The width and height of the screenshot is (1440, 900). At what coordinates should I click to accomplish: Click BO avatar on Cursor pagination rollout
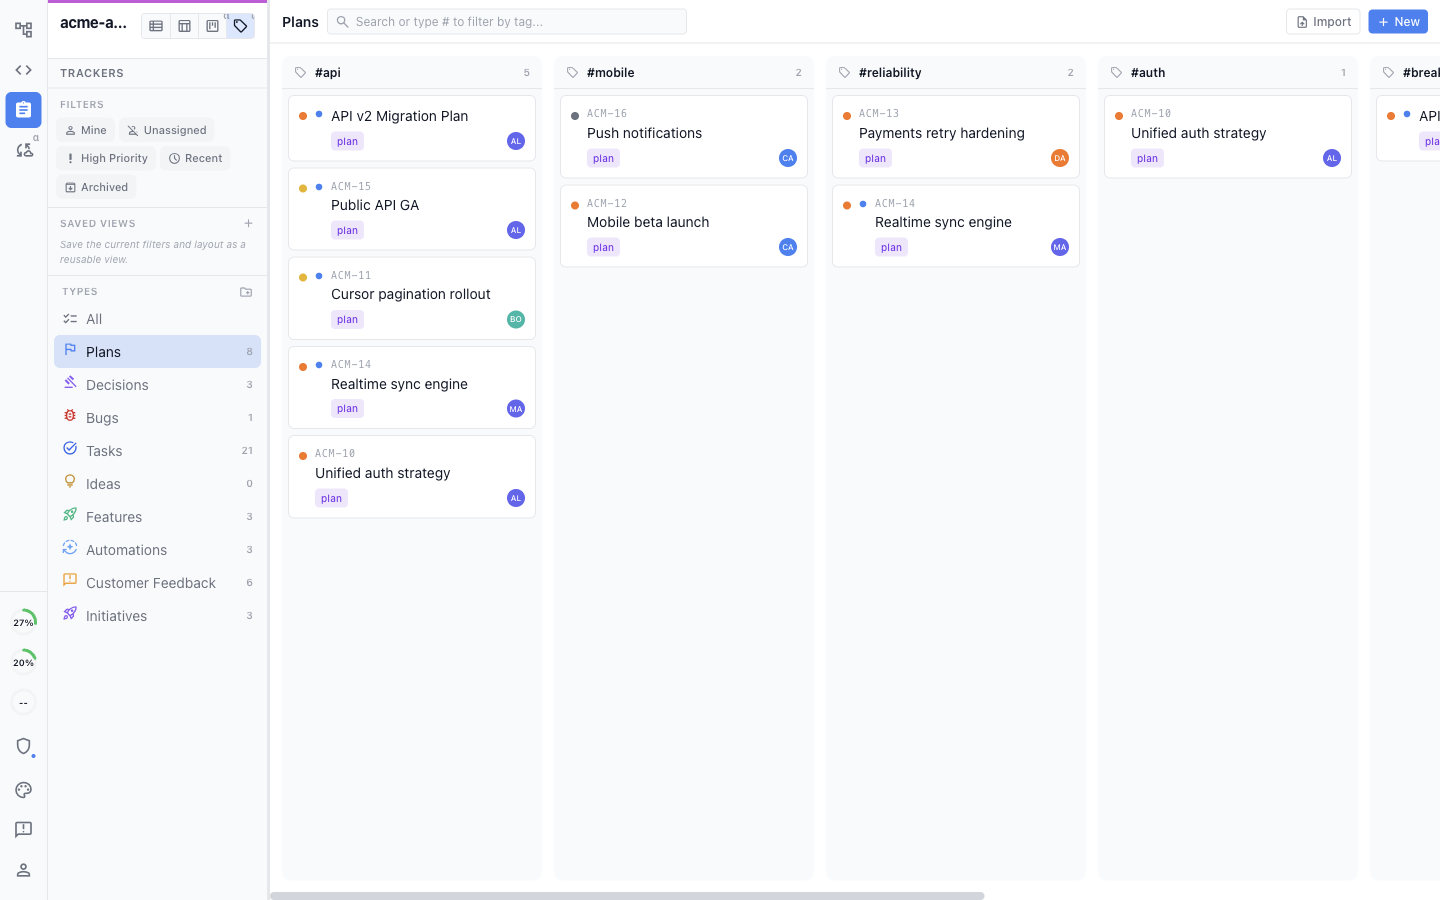click(516, 320)
